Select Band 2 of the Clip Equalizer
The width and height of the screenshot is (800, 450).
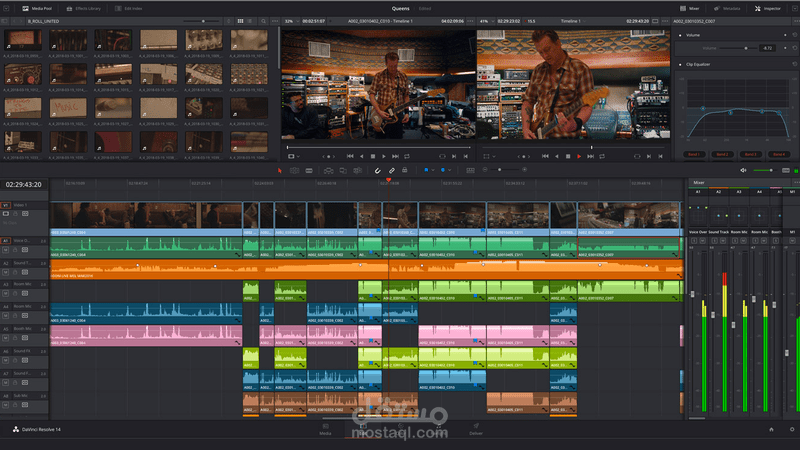(x=722, y=154)
